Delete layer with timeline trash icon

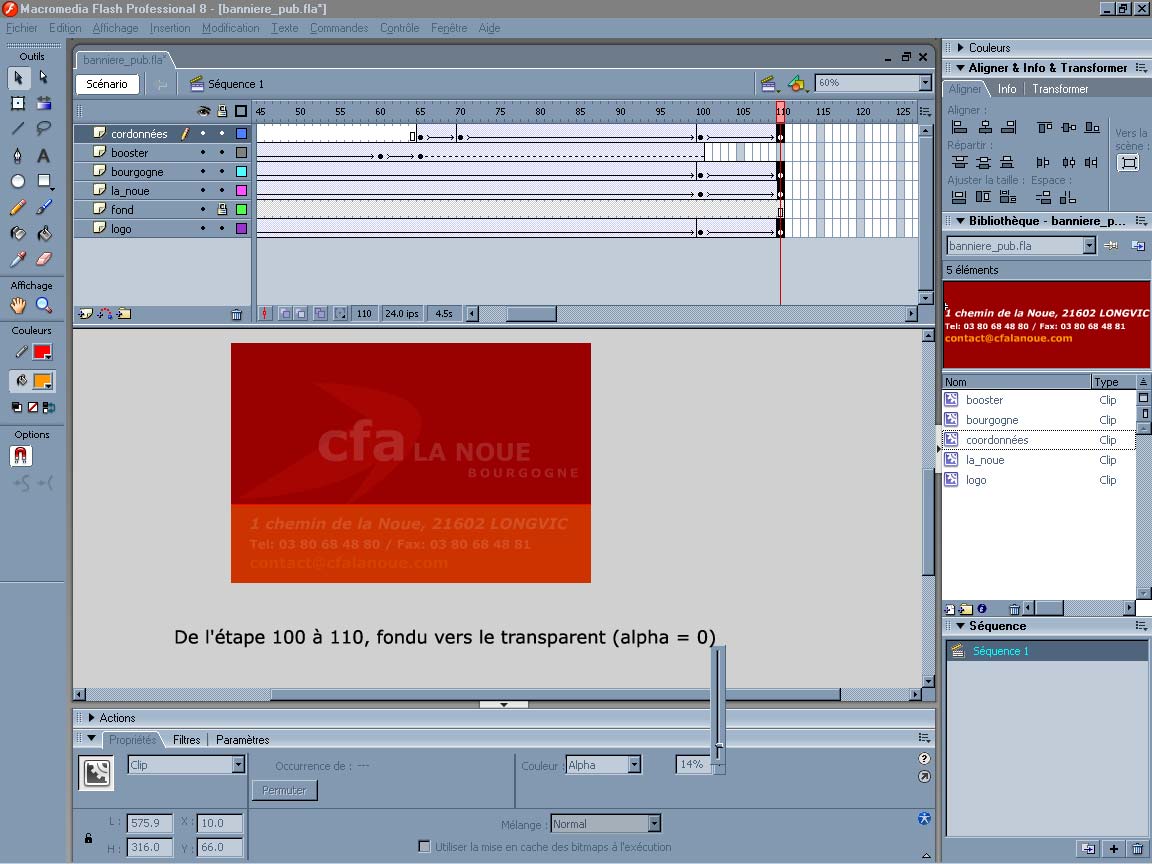click(237, 314)
